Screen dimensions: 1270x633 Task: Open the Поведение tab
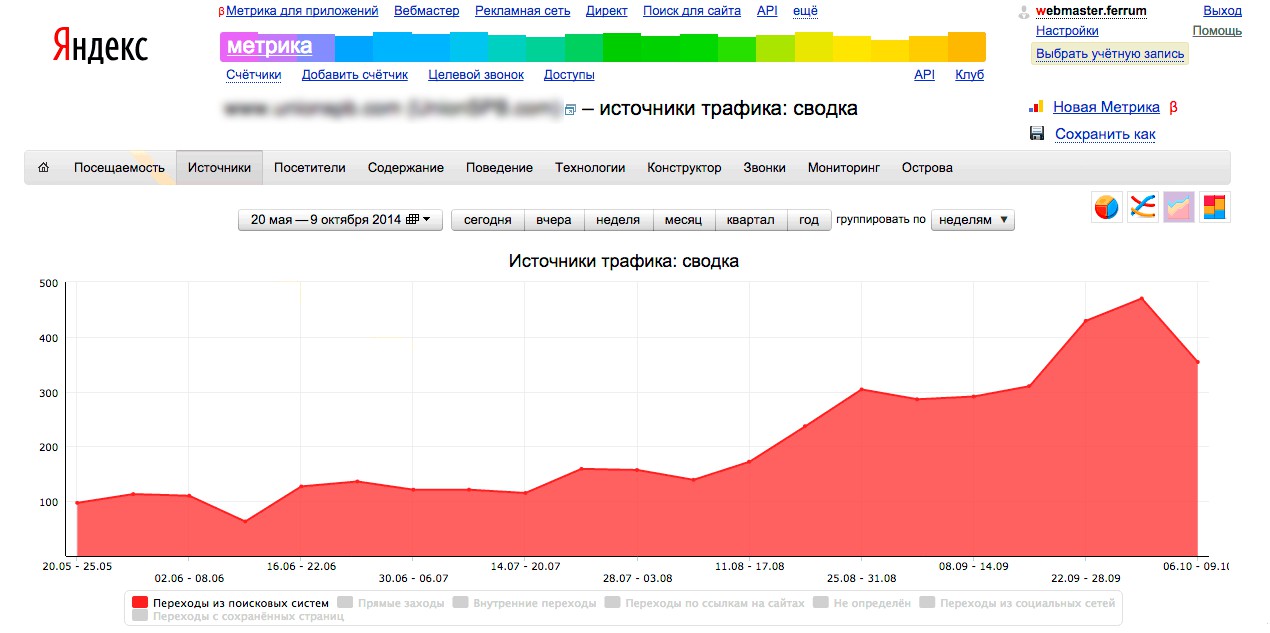pyautogui.click(x=500, y=168)
